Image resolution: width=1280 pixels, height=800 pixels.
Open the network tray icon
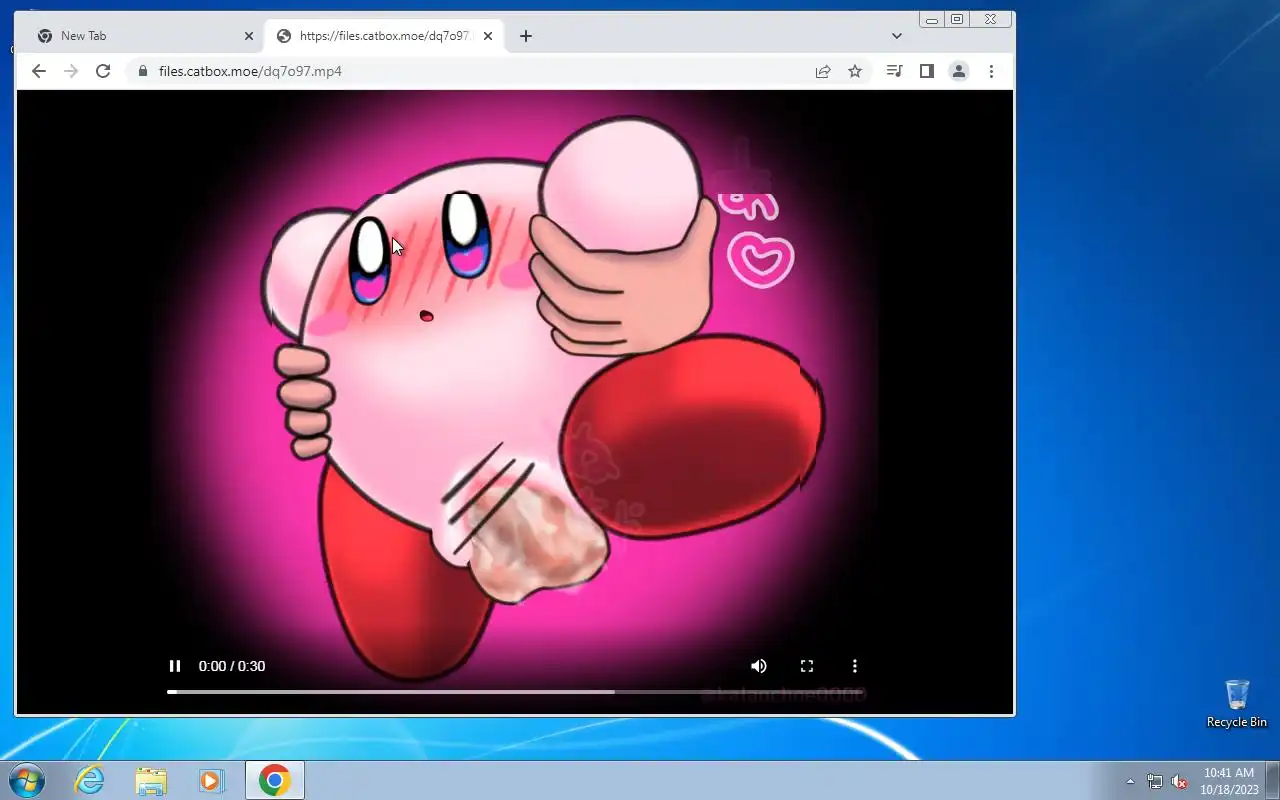tap(1155, 781)
